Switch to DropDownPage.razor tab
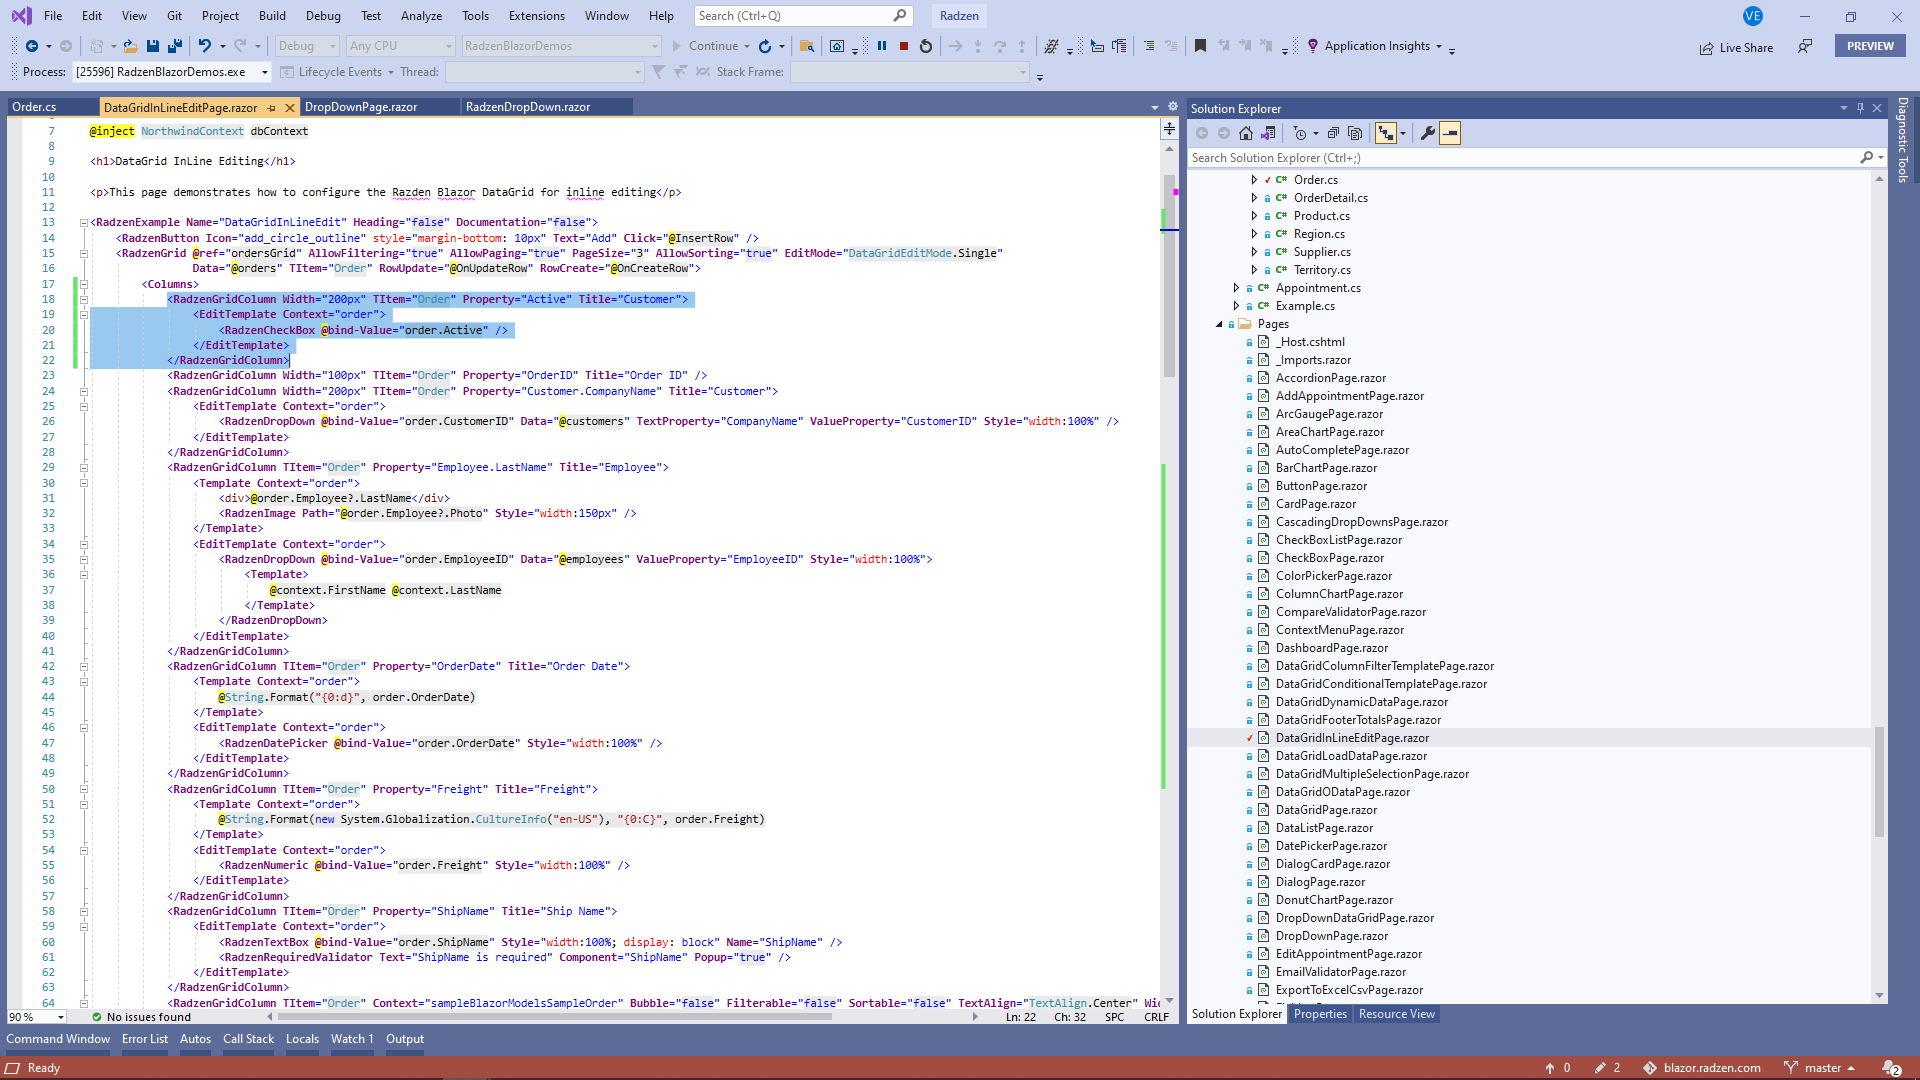1920x1080 pixels. tap(361, 107)
